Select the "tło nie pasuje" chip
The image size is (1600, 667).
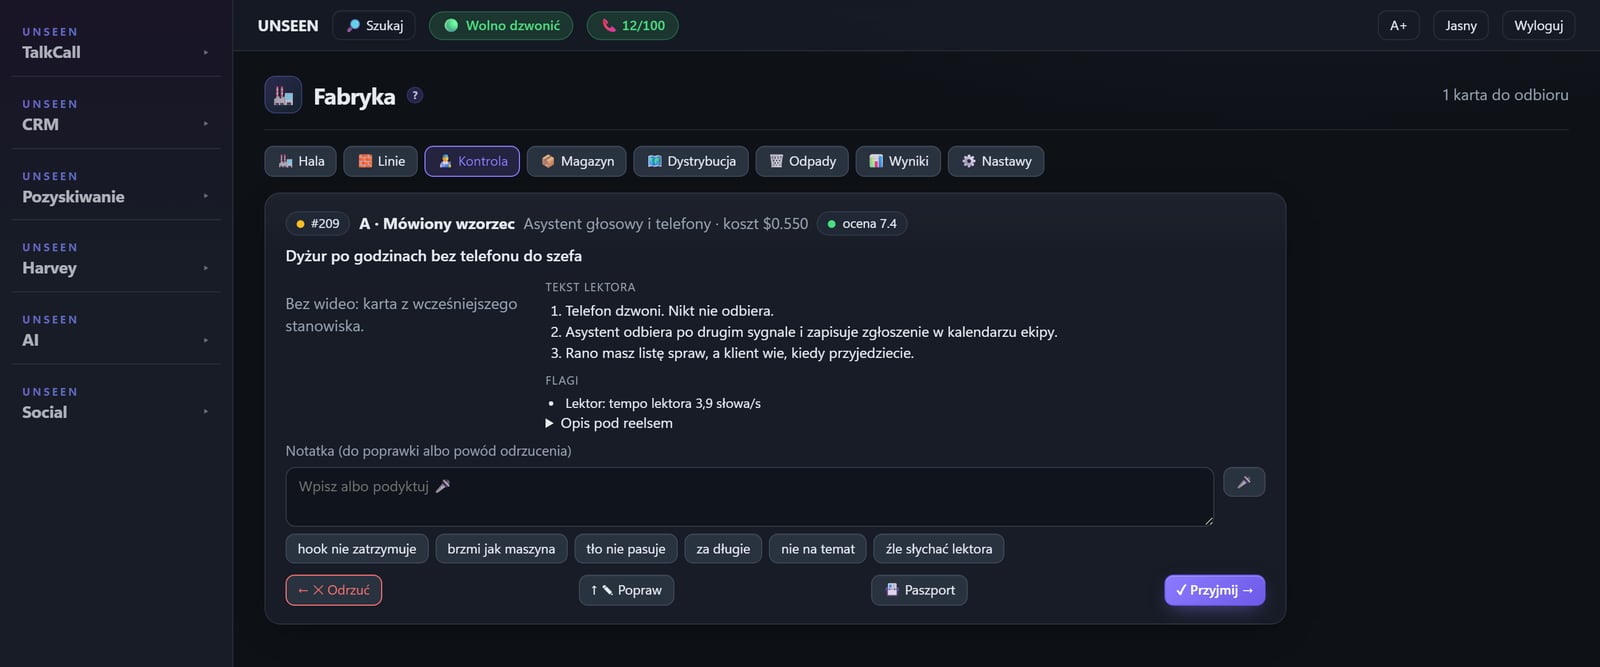(x=626, y=549)
